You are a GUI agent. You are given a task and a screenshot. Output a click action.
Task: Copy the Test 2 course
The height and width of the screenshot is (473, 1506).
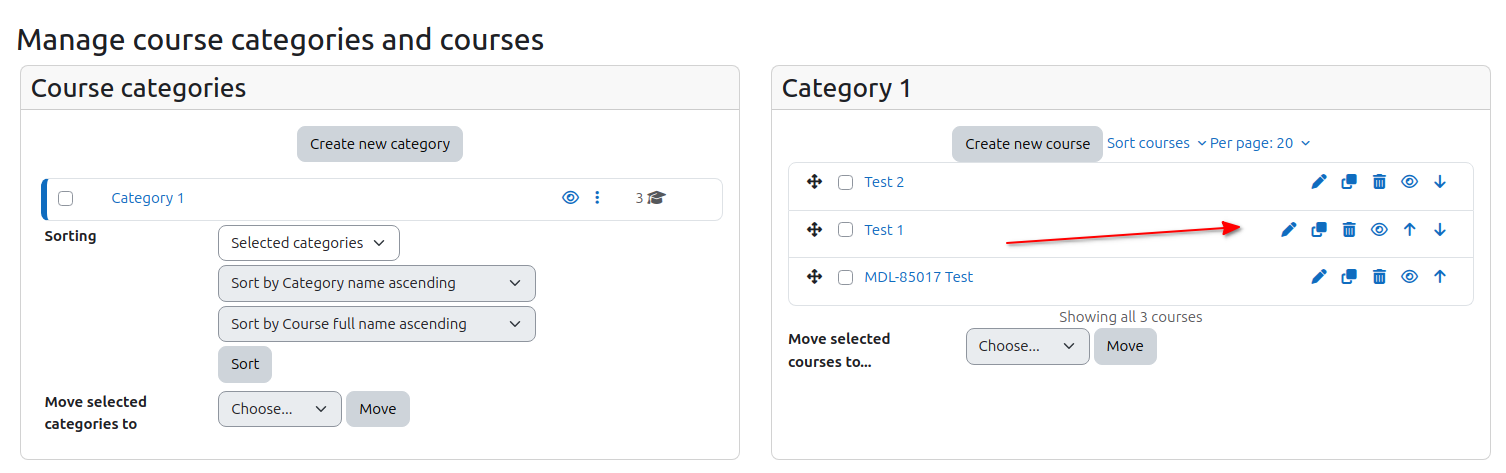click(x=1349, y=182)
